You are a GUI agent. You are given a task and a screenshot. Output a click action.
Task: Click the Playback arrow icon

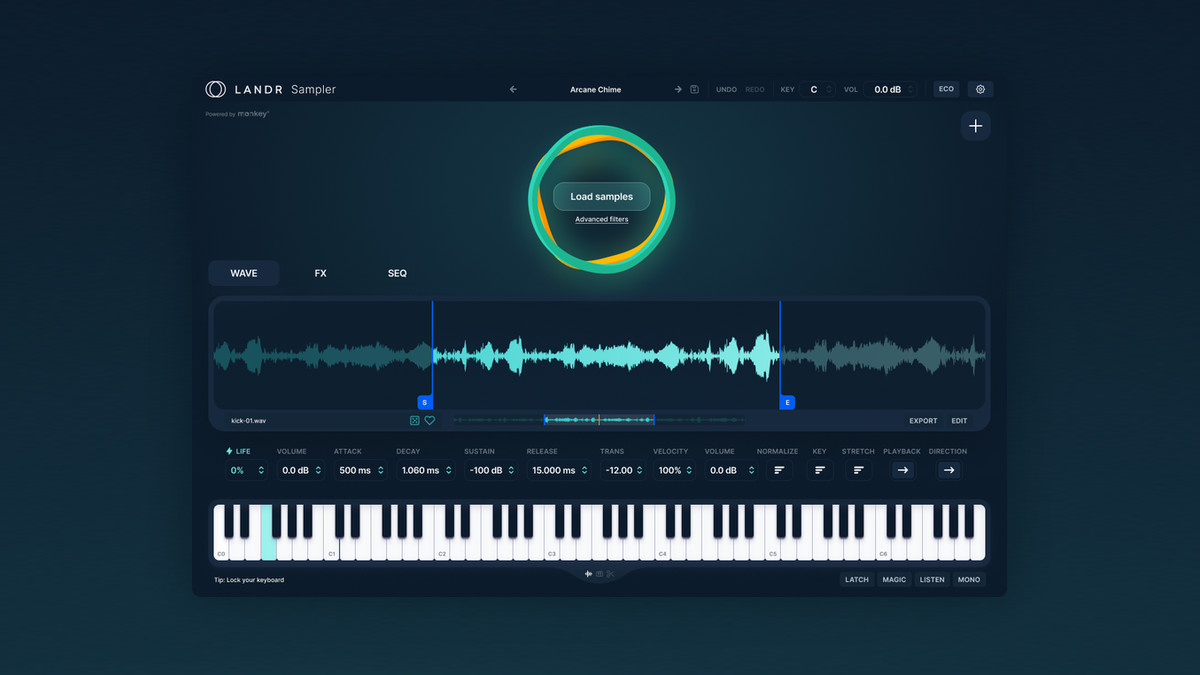coord(902,470)
